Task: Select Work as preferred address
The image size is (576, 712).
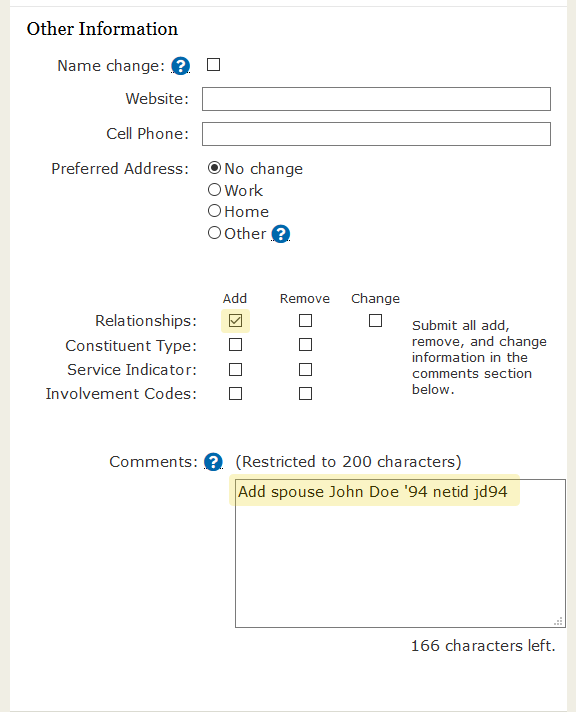Action: tap(214, 190)
